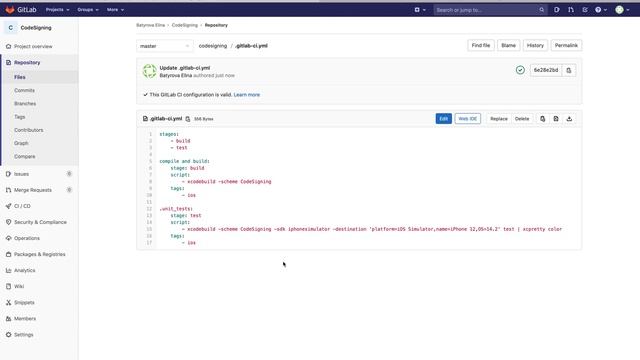The width and height of the screenshot is (640, 360).
Task: Click the Learn more link
Action: 247,95
